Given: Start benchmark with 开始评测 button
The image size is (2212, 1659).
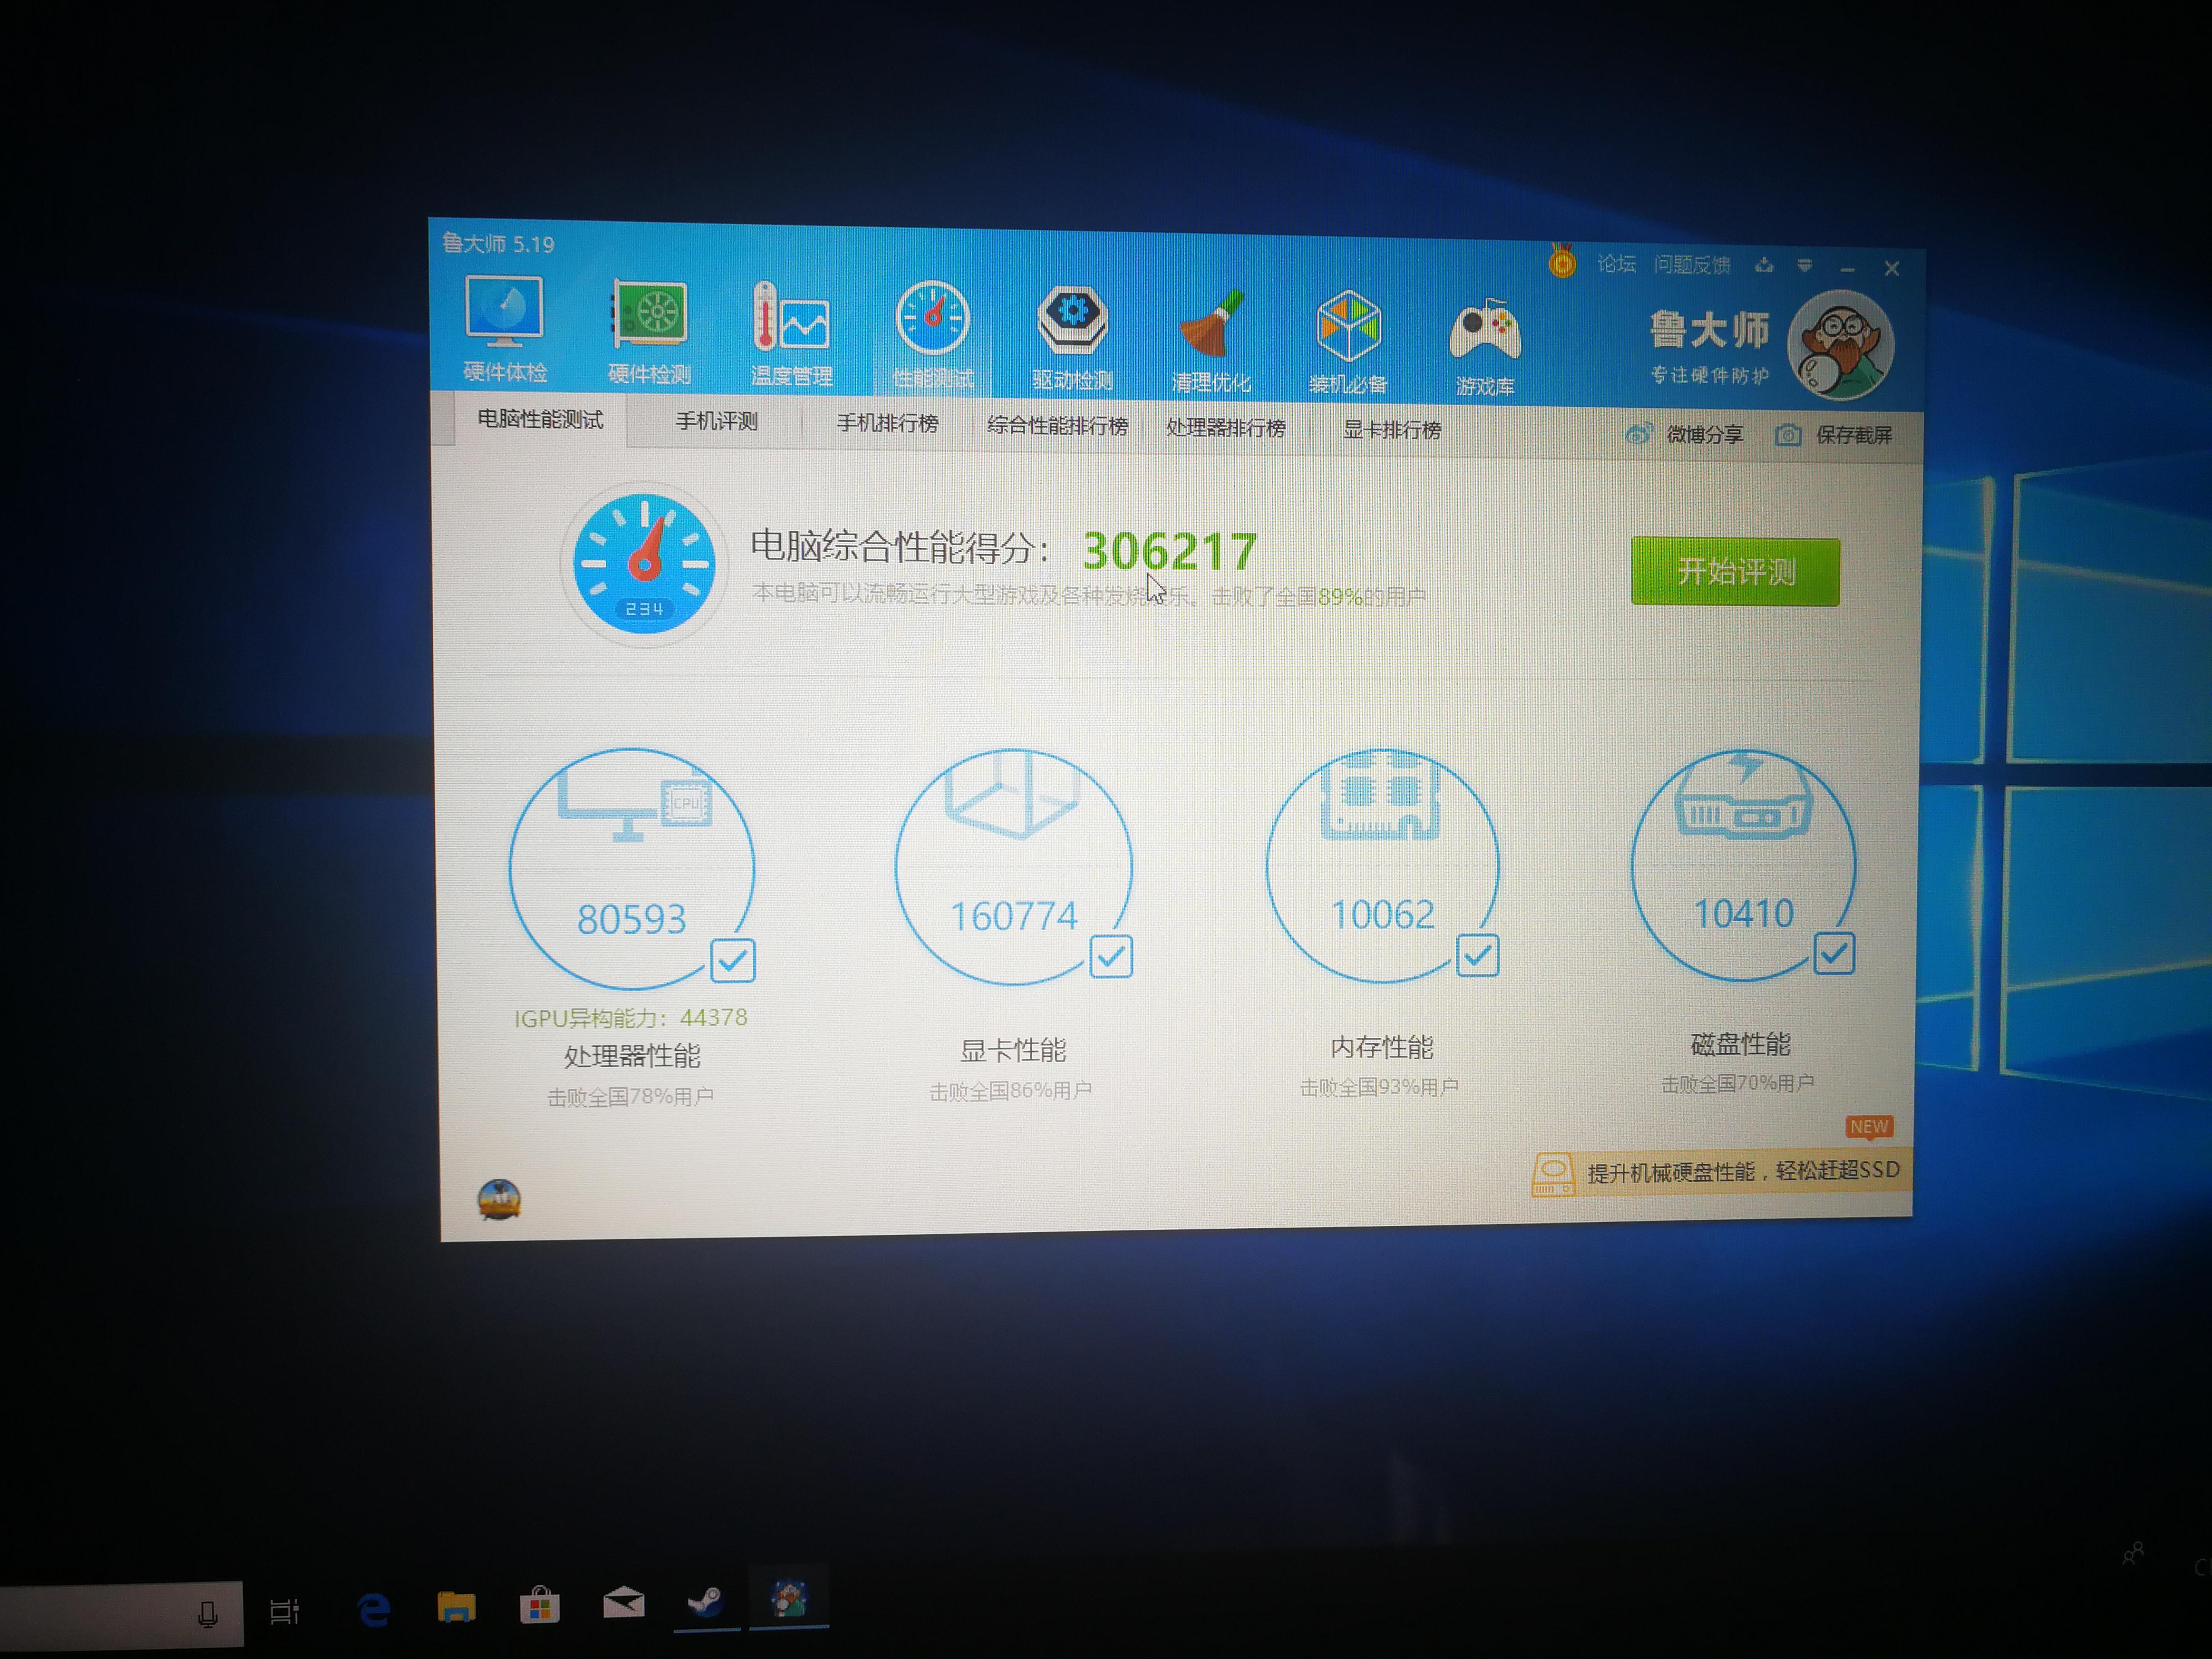Looking at the screenshot, I should point(1735,571).
